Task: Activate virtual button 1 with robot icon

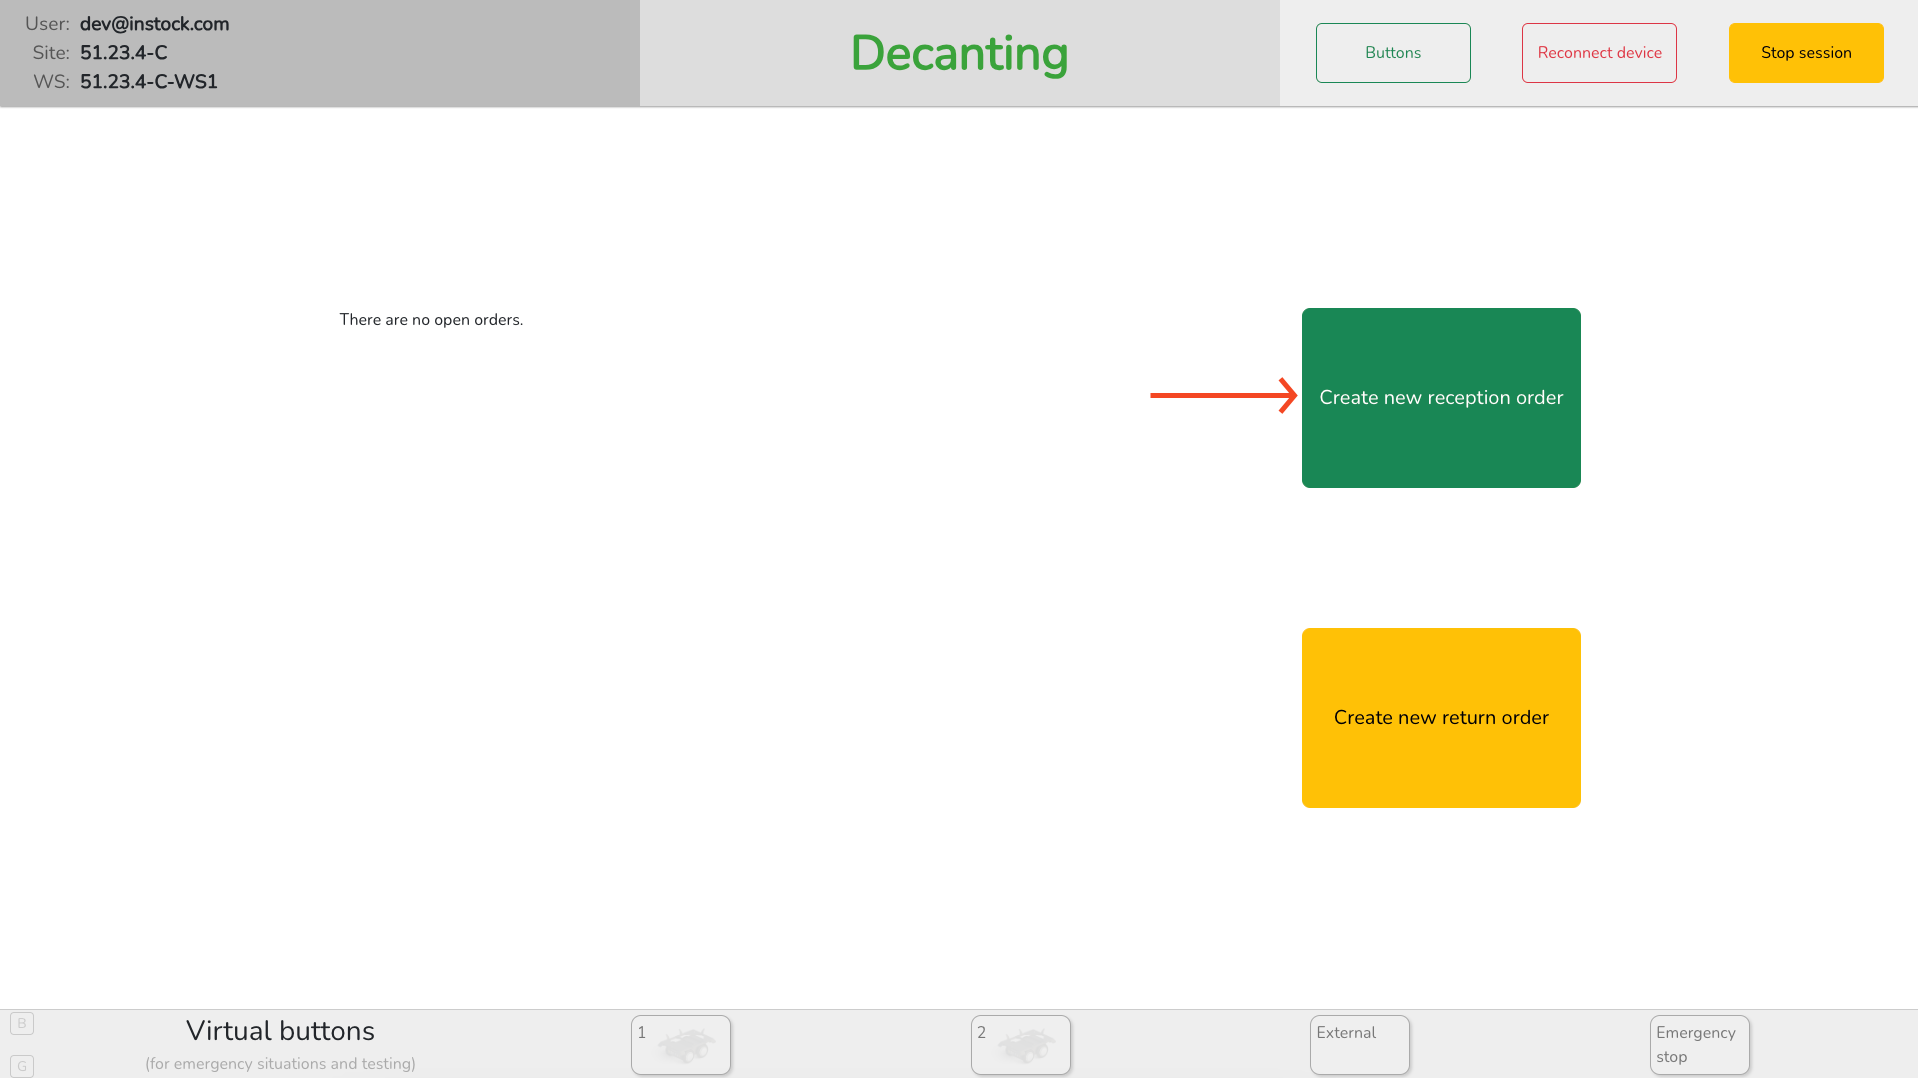Action: point(681,1045)
